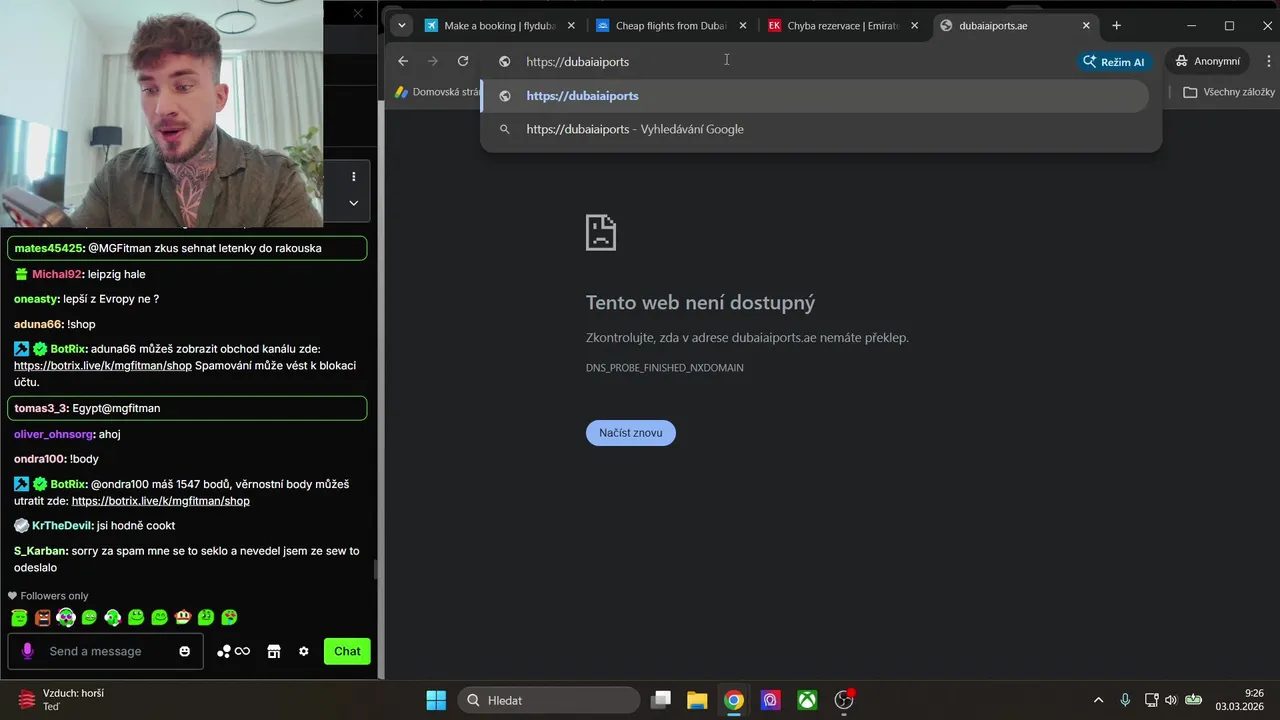The height and width of the screenshot is (720, 1280).
Task: Open Chrome three-dot menu
Action: point(1268,61)
